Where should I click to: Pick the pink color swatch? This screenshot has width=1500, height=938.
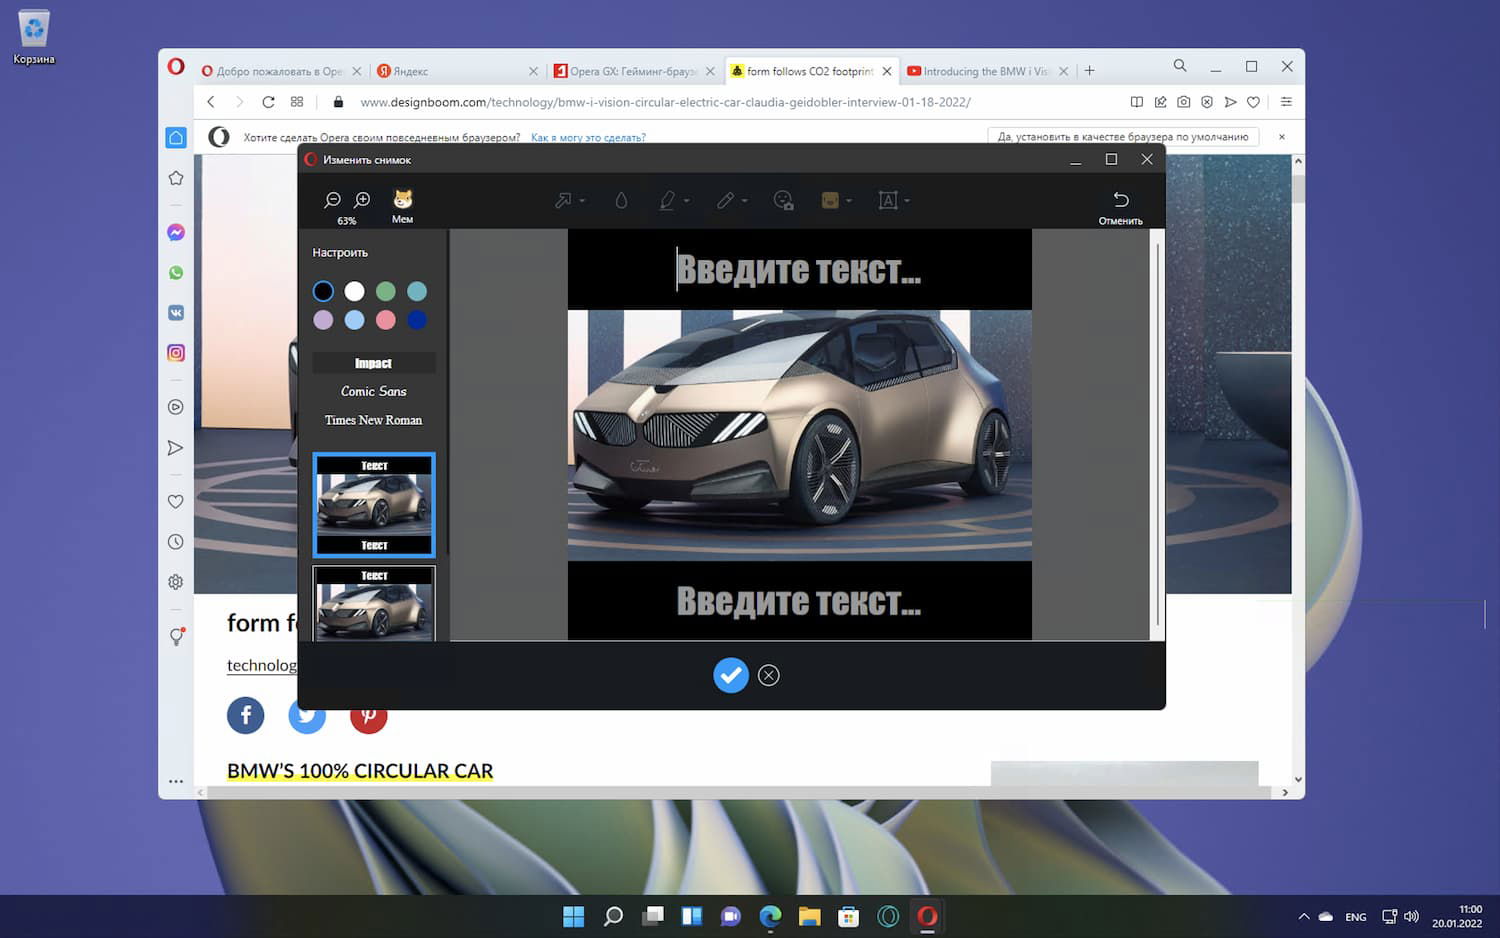point(386,320)
